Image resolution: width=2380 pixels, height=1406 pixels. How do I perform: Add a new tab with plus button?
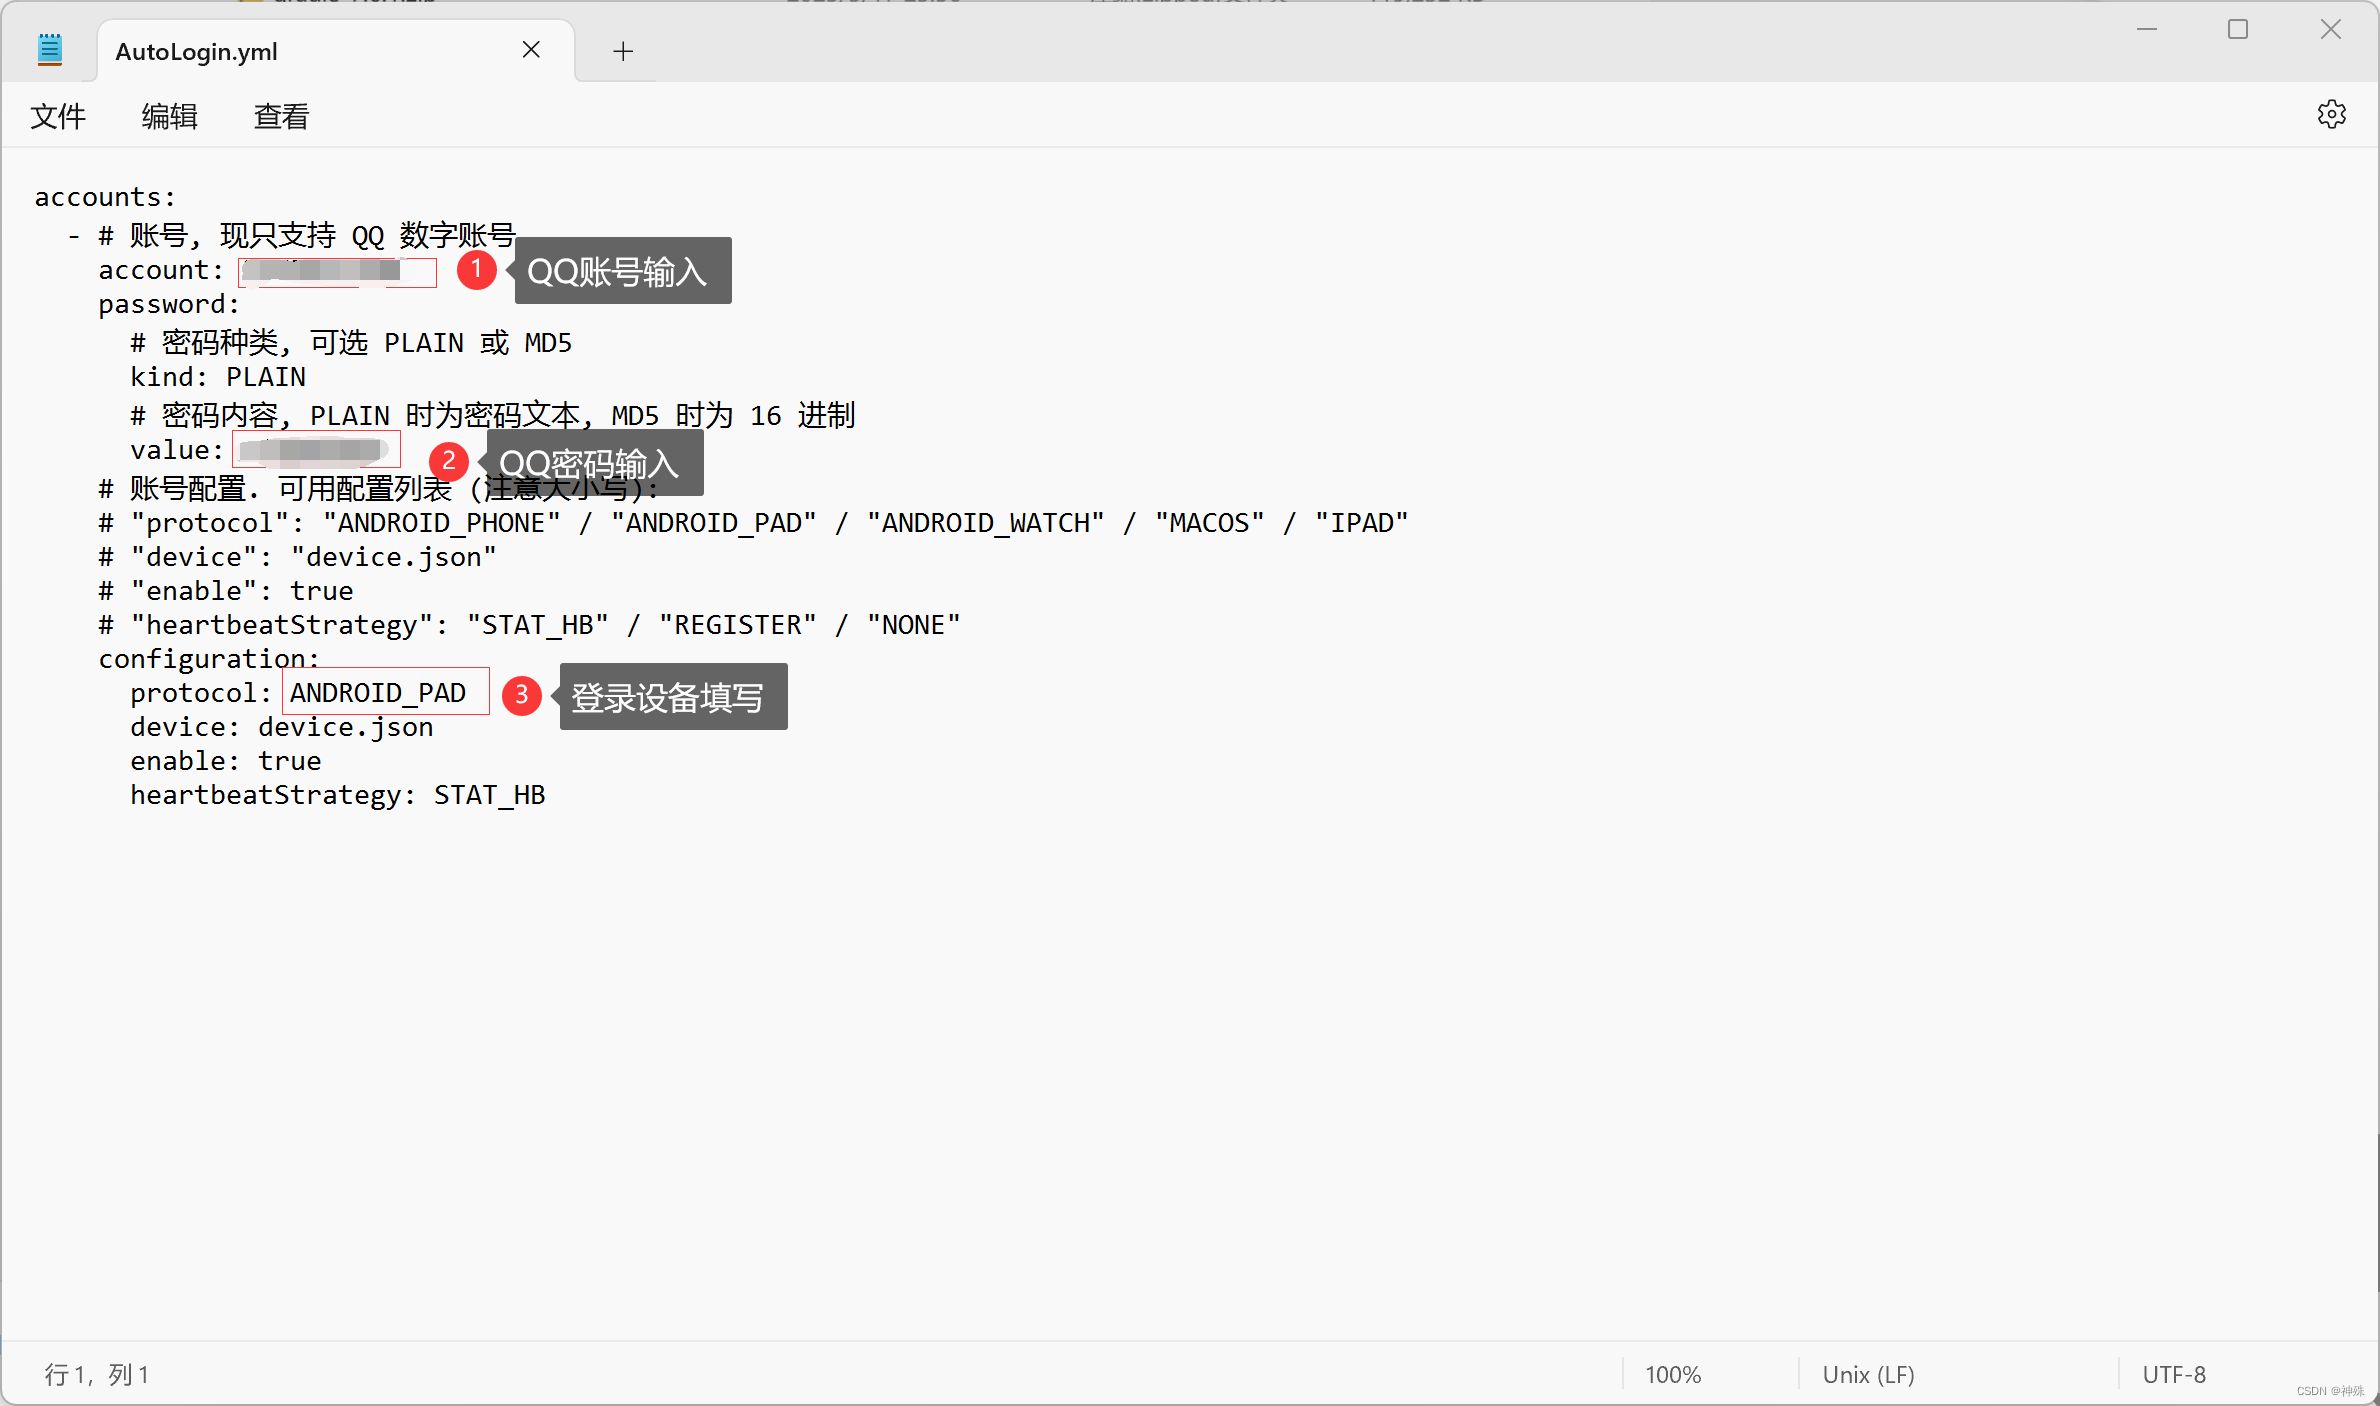pos(623,51)
